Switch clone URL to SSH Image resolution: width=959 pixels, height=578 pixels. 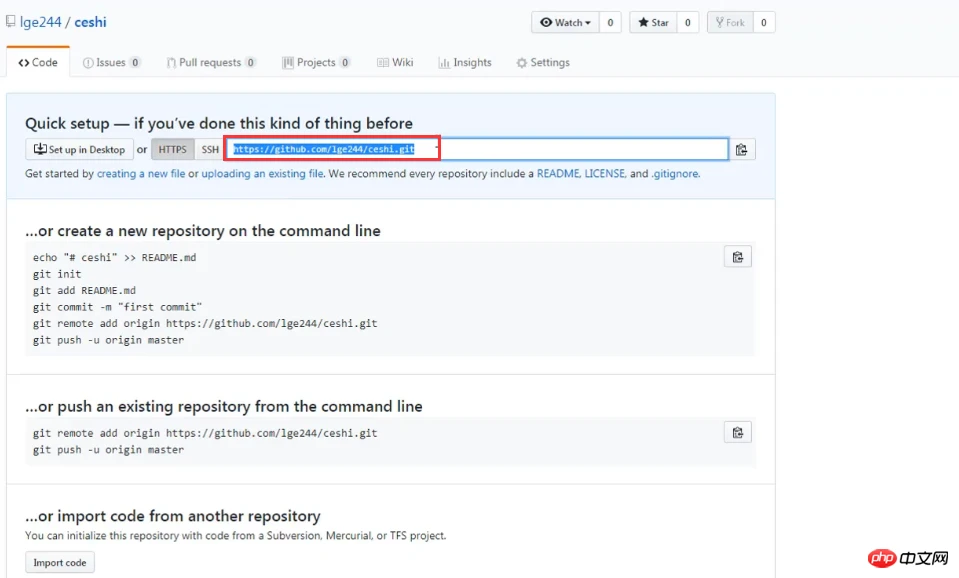tap(209, 150)
